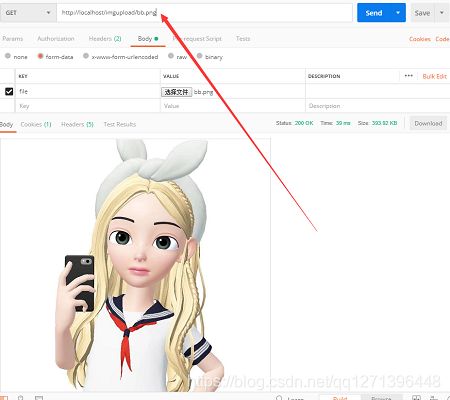
Task: Expand the Save dropdown arrow
Action: point(442,13)
